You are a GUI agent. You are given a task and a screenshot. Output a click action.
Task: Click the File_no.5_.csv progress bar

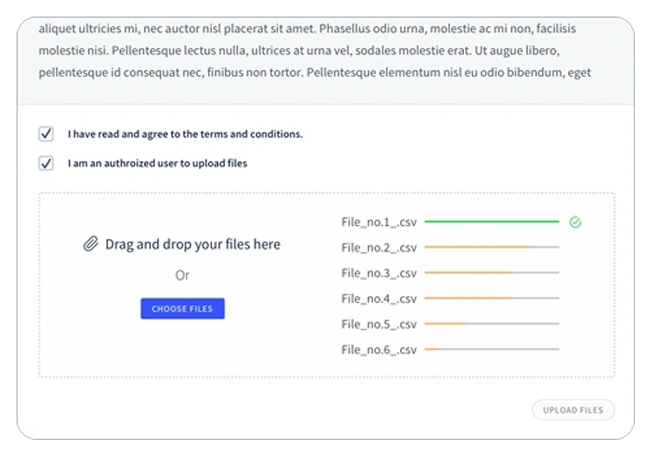pyautogui.click(x=492, y=324)
